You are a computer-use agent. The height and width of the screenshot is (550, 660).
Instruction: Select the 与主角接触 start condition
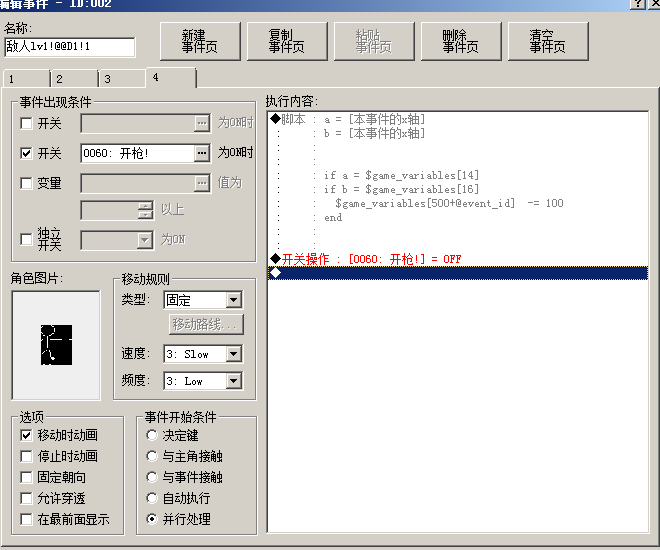tap(152, 456)
